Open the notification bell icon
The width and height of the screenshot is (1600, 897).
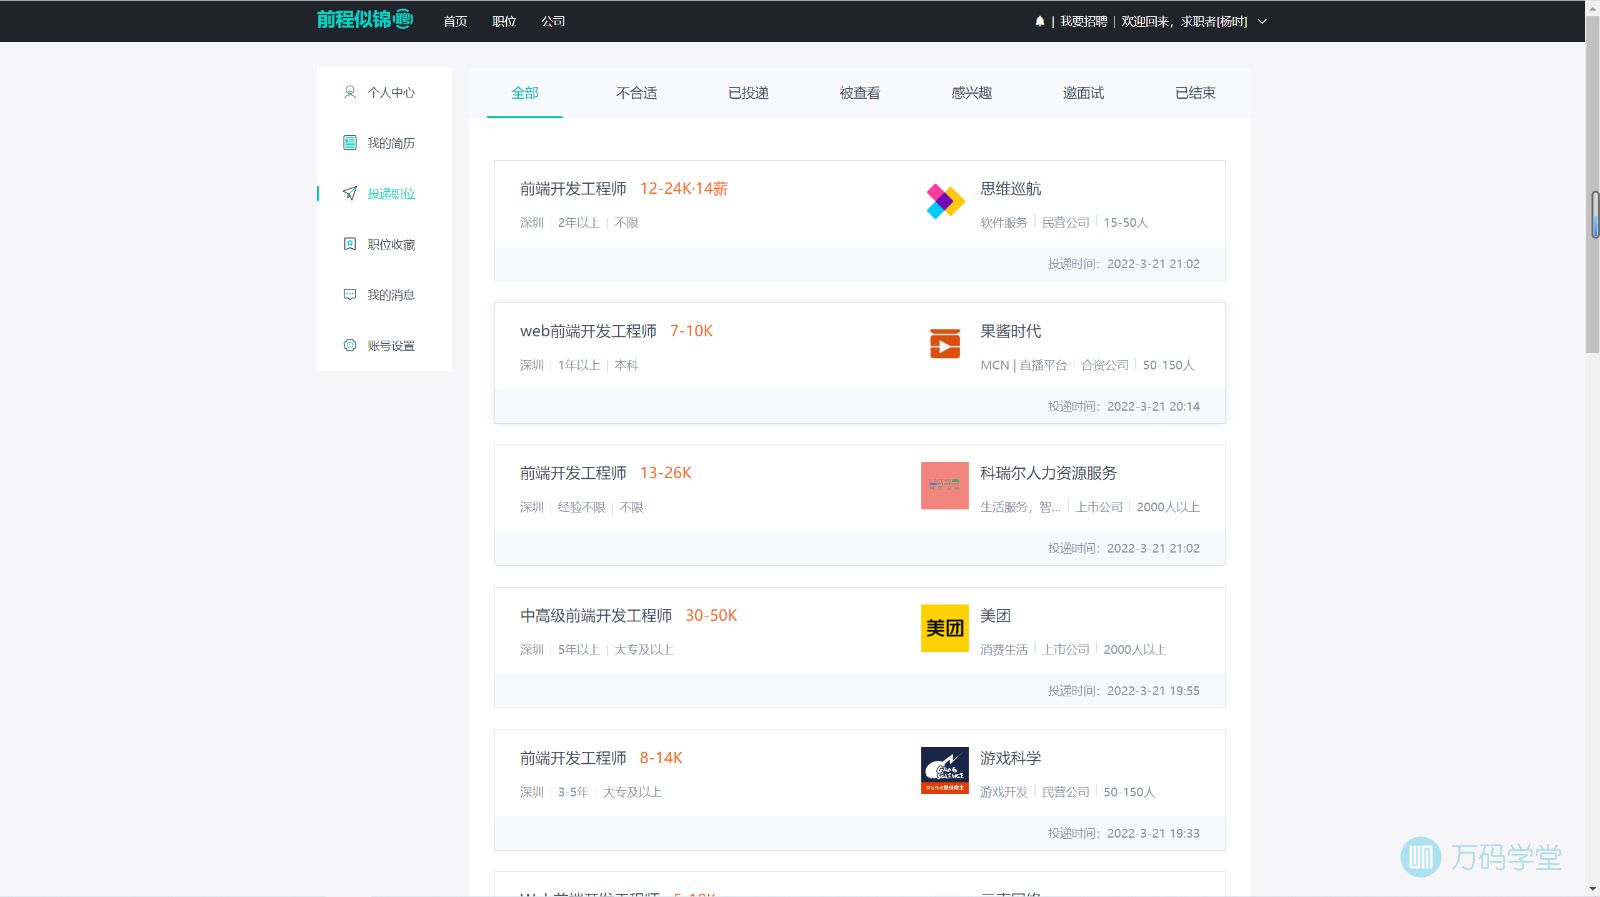click(x=1040, y=21)
